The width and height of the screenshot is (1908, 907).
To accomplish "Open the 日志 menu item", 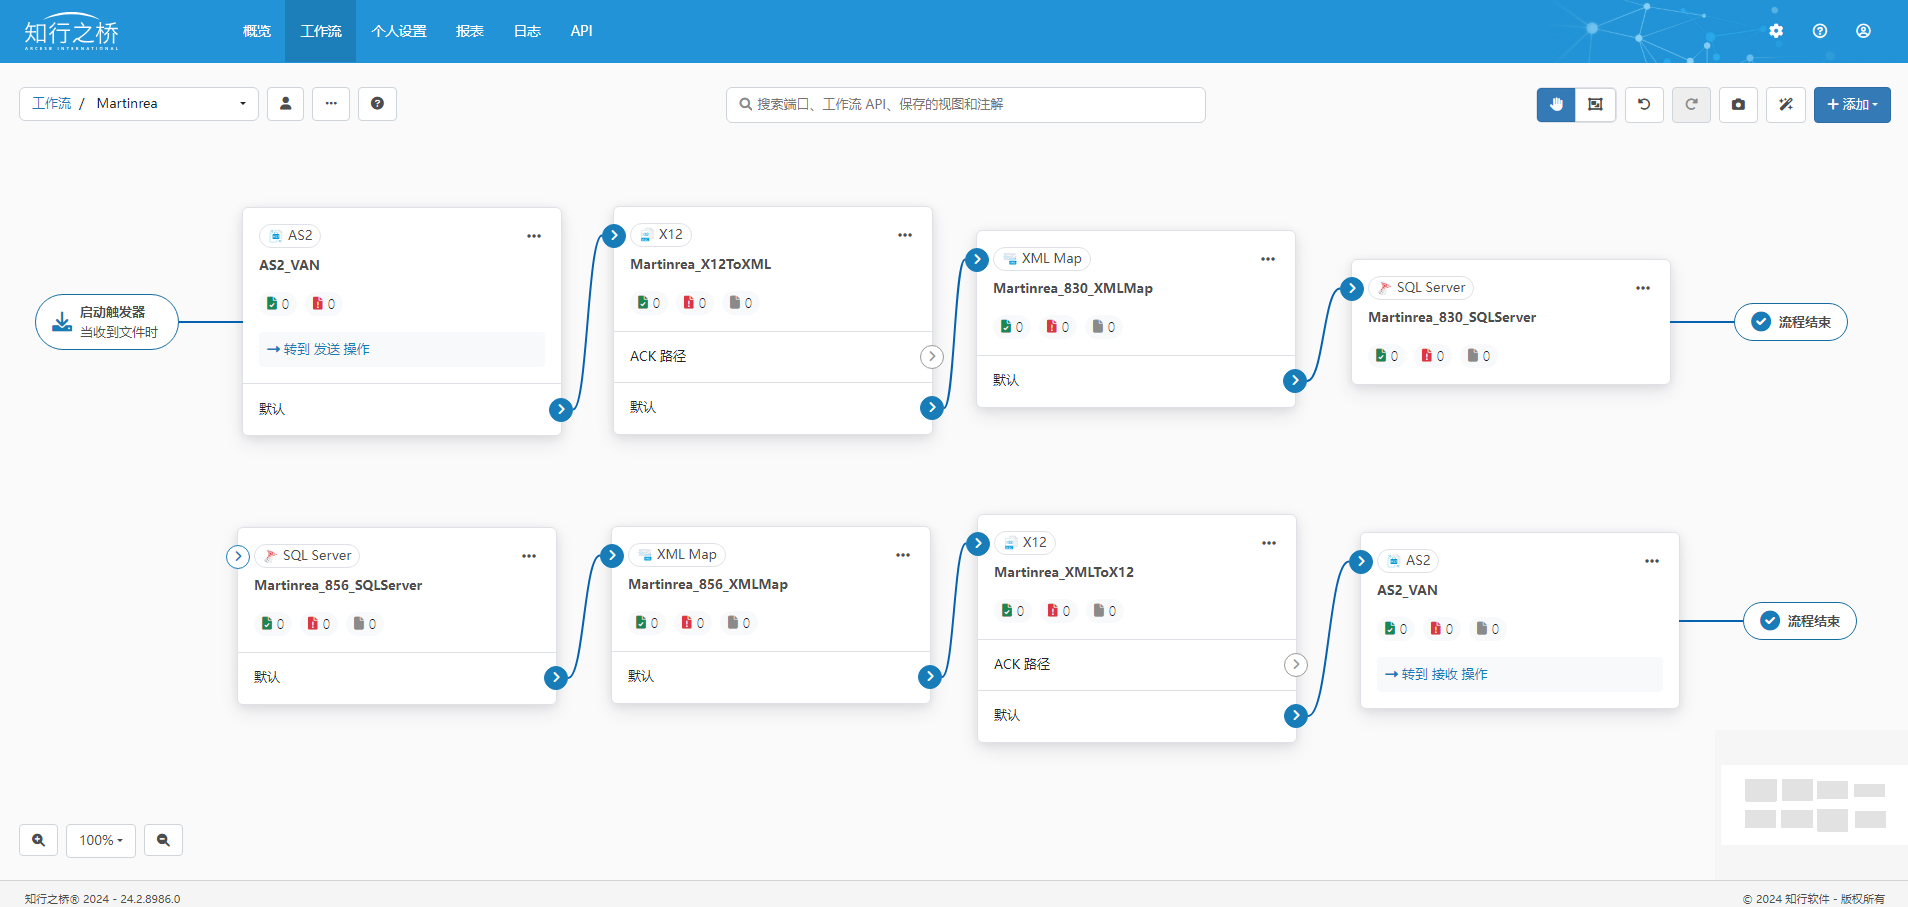I will [527, 31].
